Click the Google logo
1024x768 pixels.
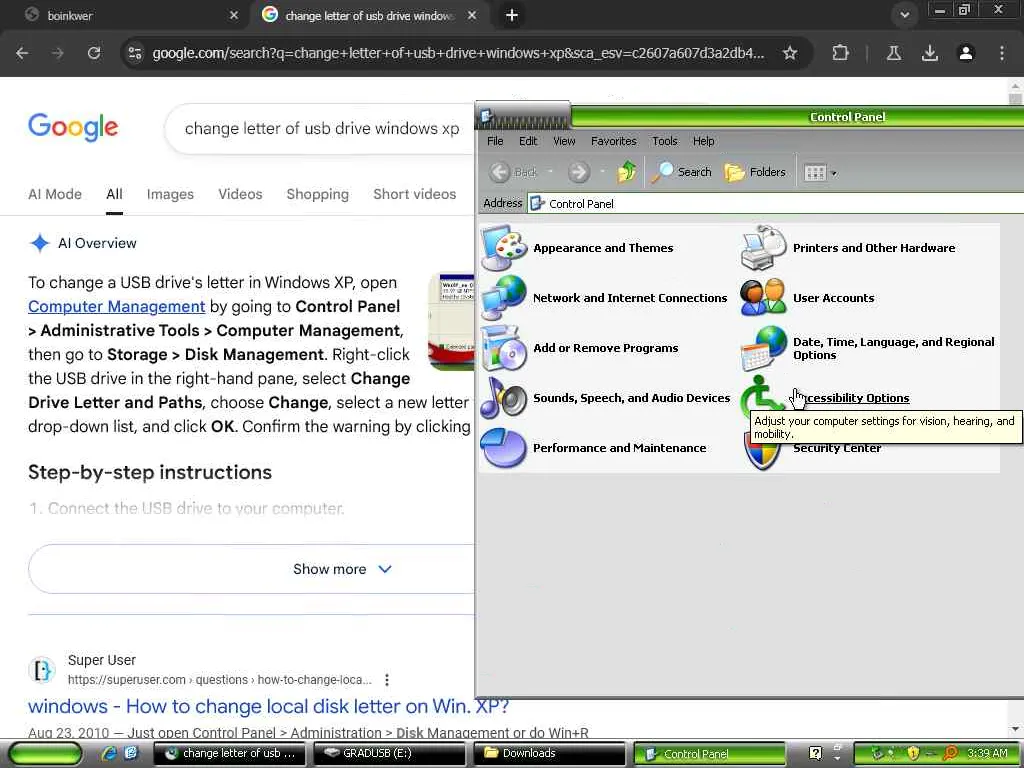click(73, 127)
